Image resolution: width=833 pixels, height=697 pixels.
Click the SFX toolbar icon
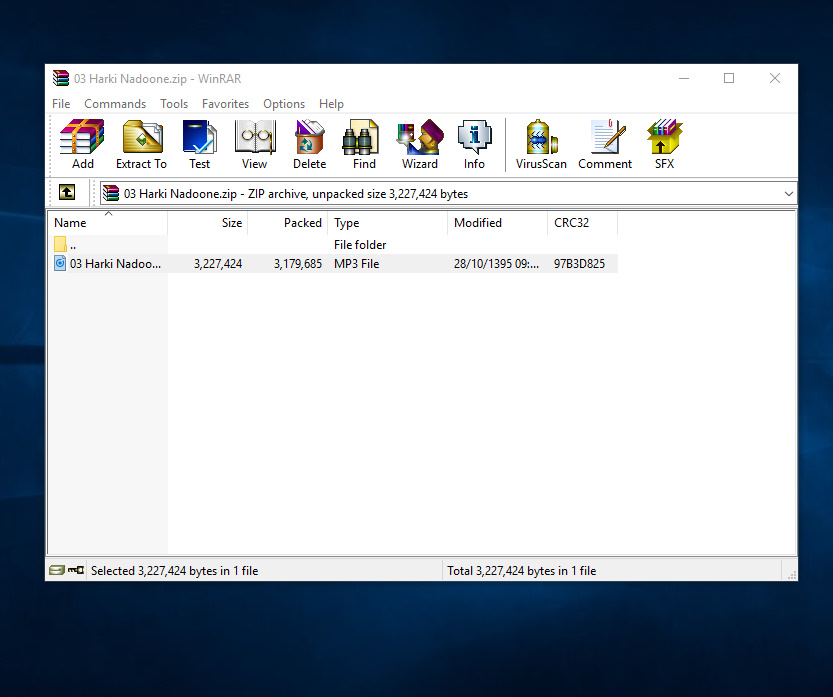pos(664,144)
